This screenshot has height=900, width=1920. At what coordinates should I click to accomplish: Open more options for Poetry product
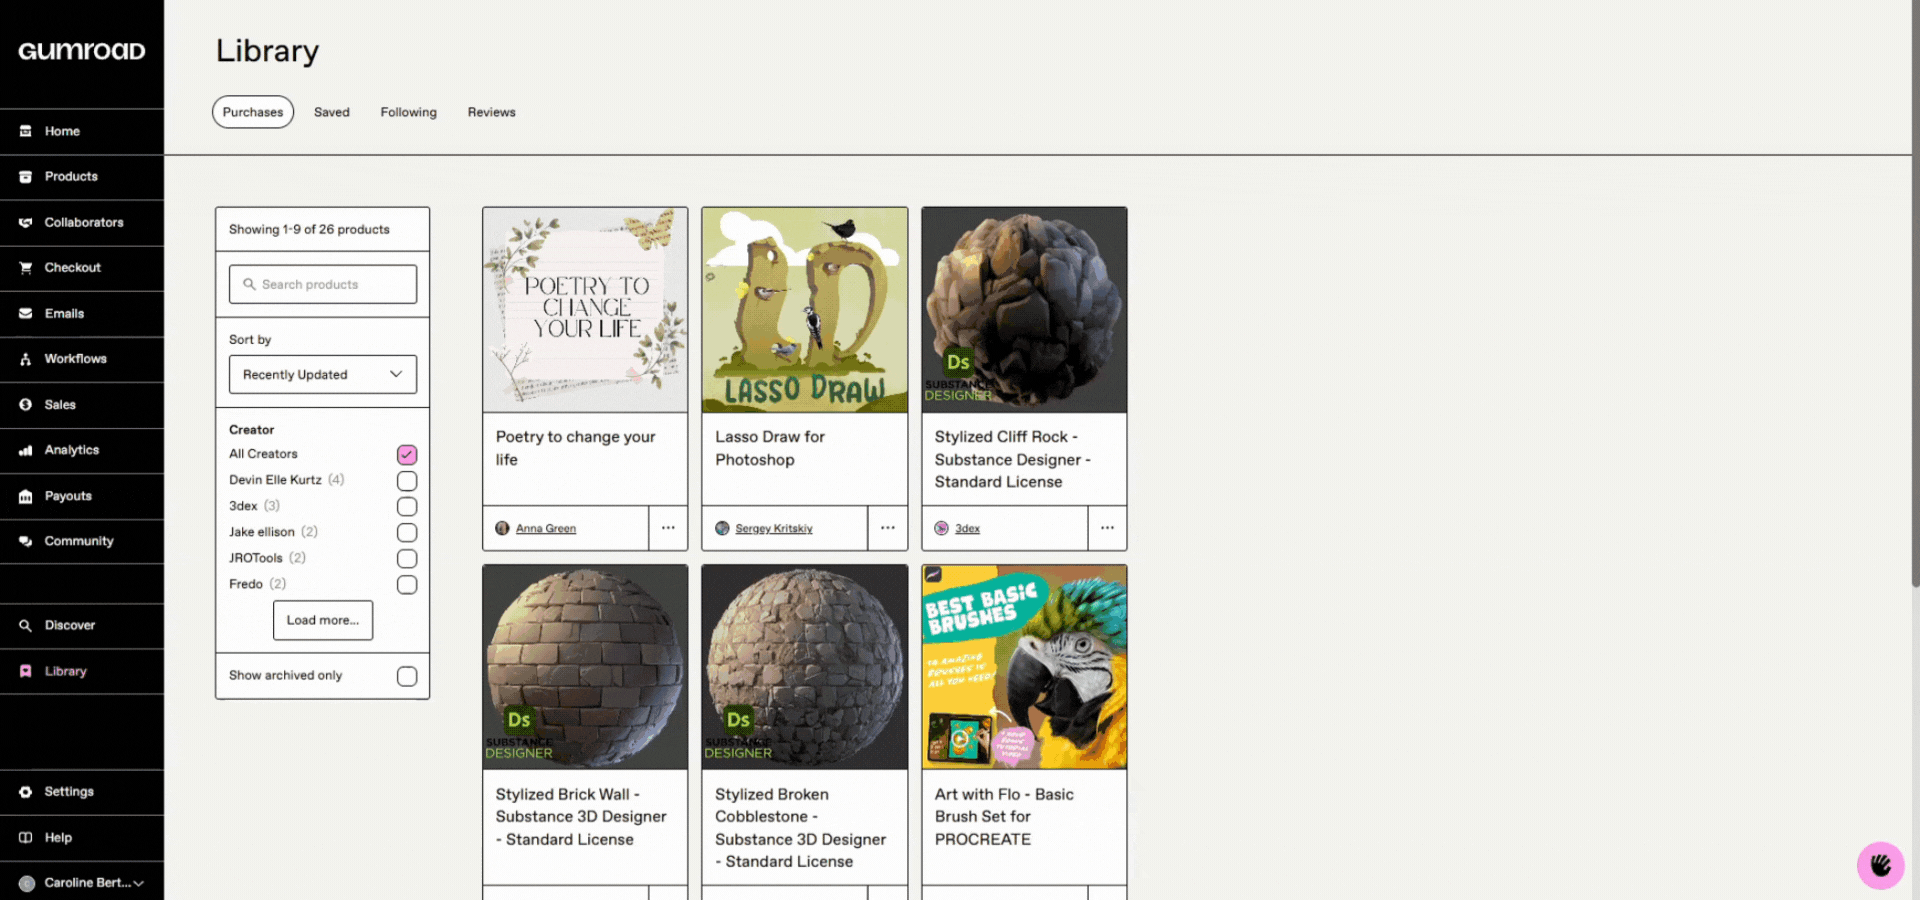click(668, 528)
